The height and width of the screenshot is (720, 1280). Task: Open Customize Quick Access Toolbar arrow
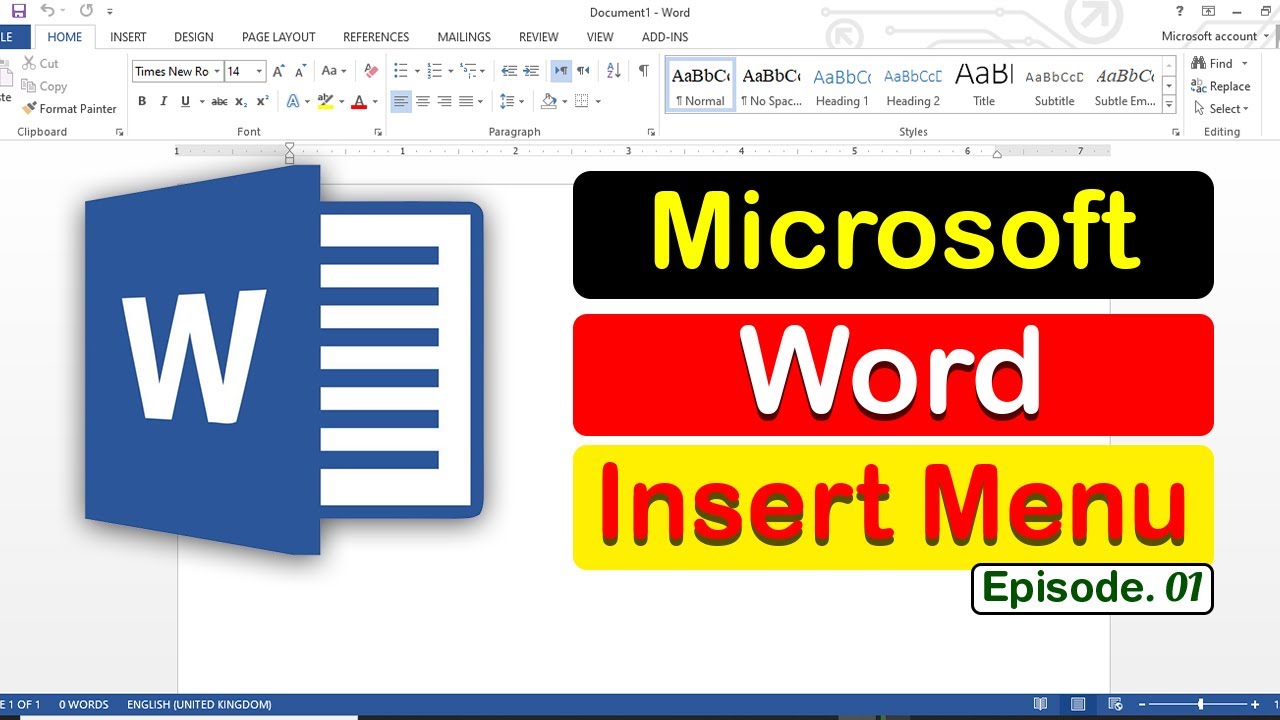(x=110, y=12)
